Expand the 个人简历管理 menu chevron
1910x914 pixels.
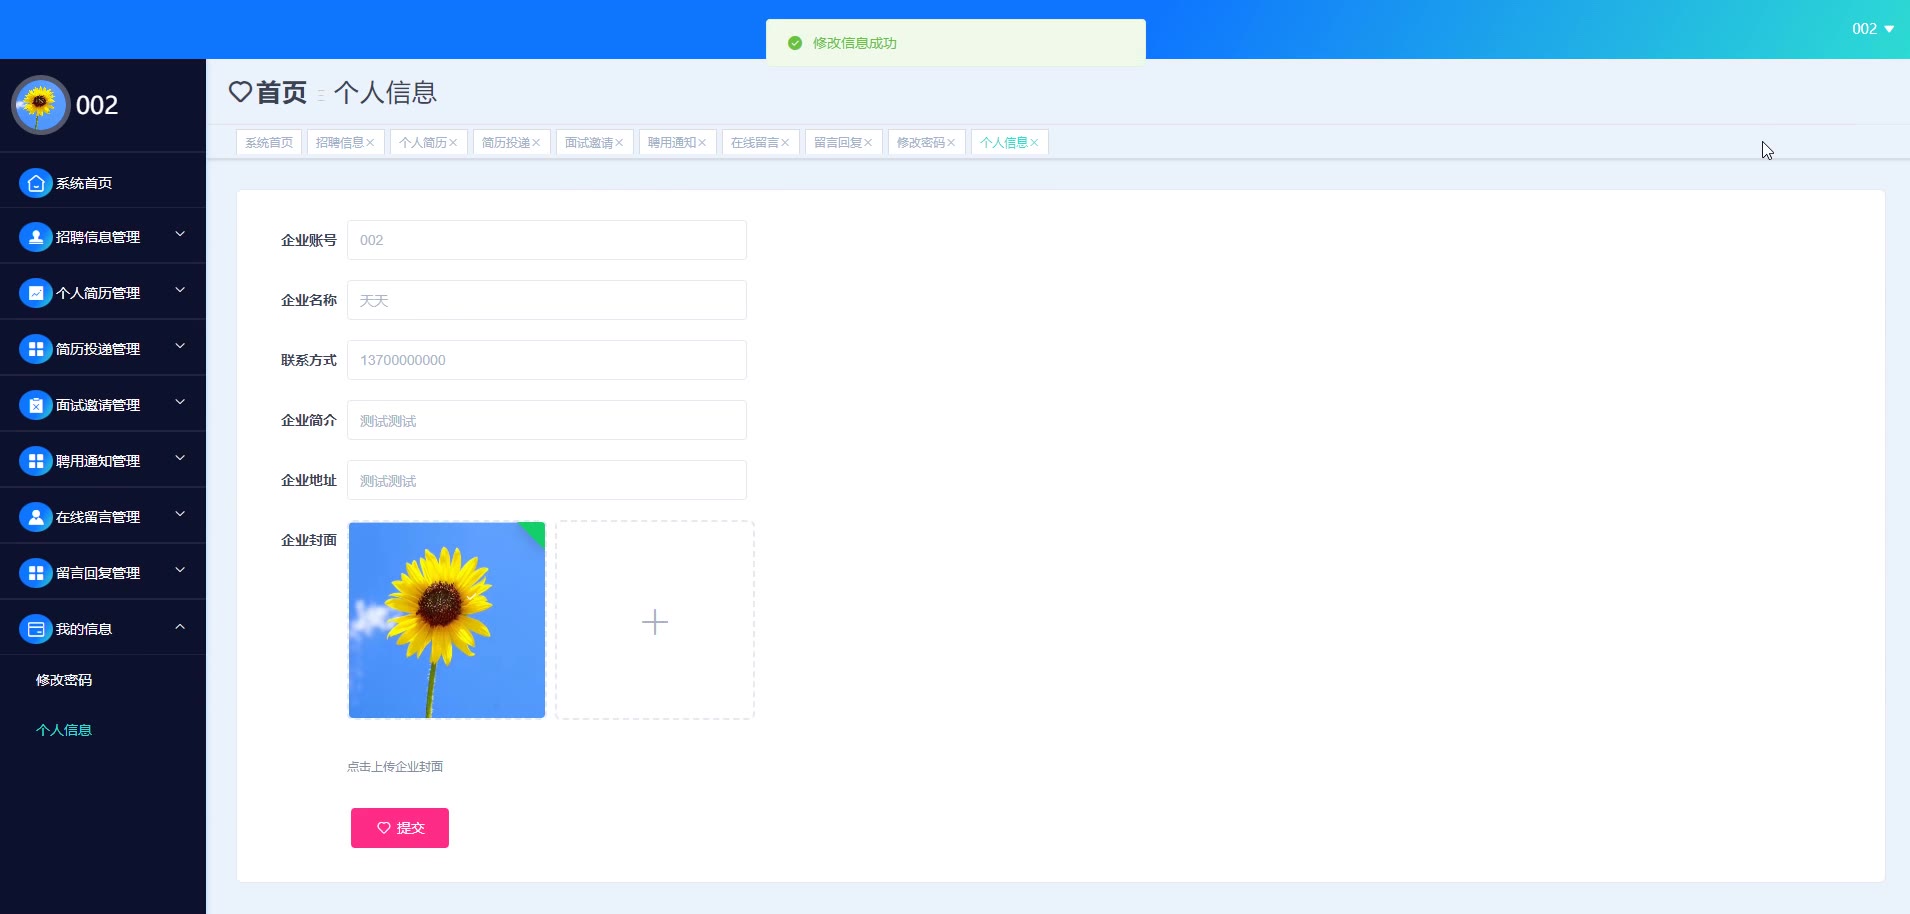pos(180,290)
